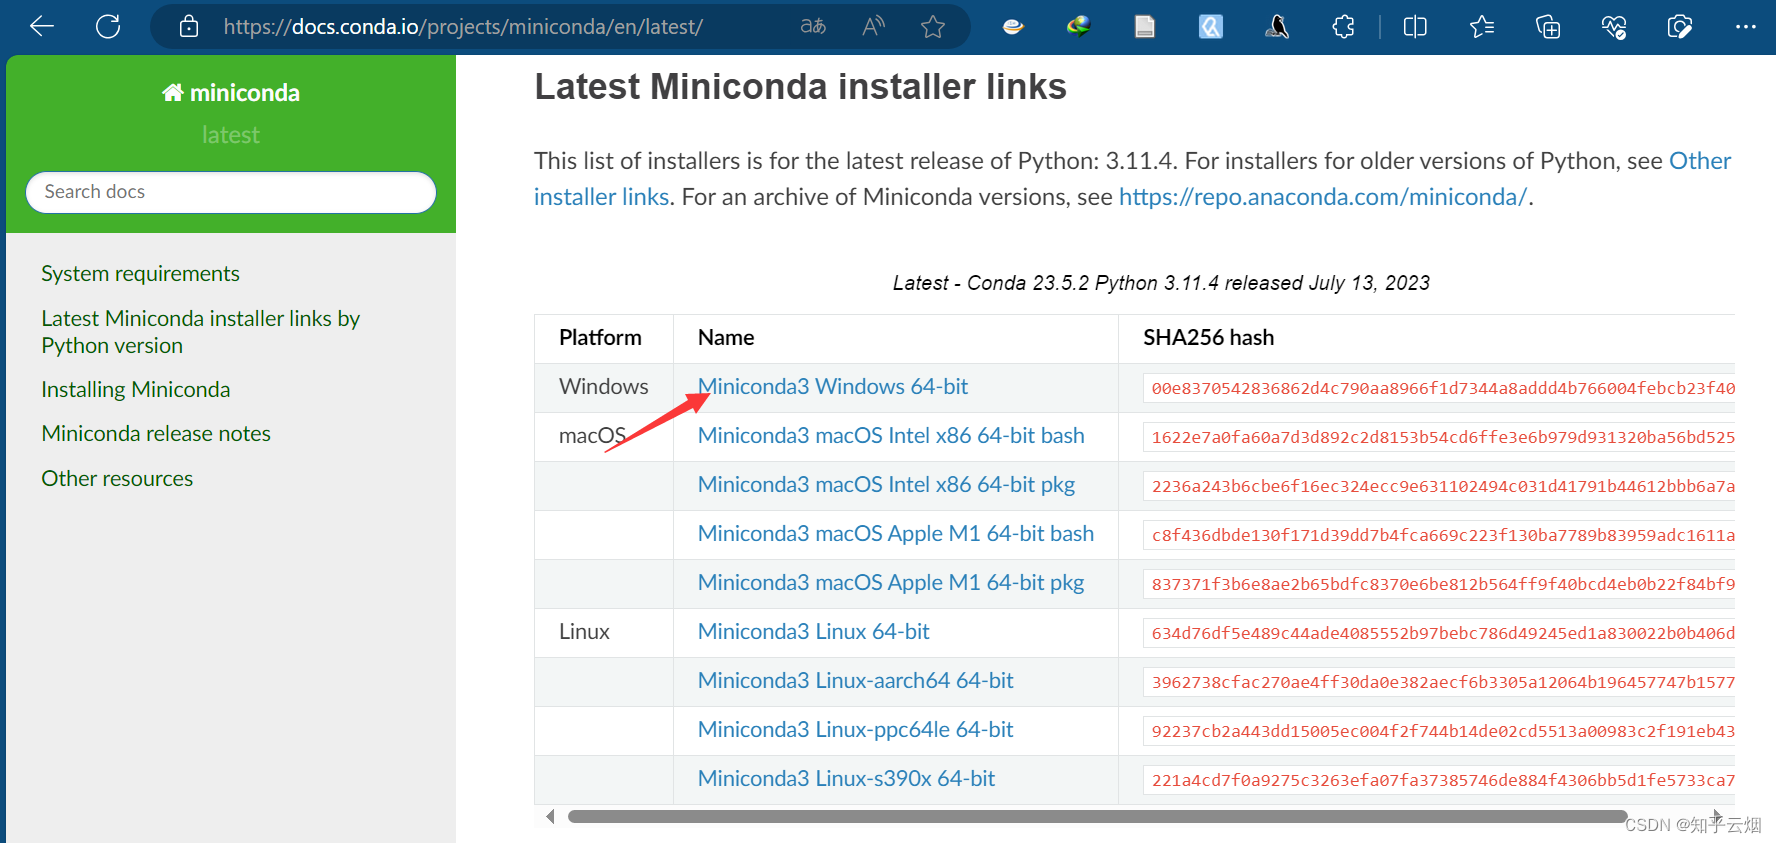The image size is (1776, 843).
Task: Add page to favorites with star icon
Action: [x=933, y=27]
